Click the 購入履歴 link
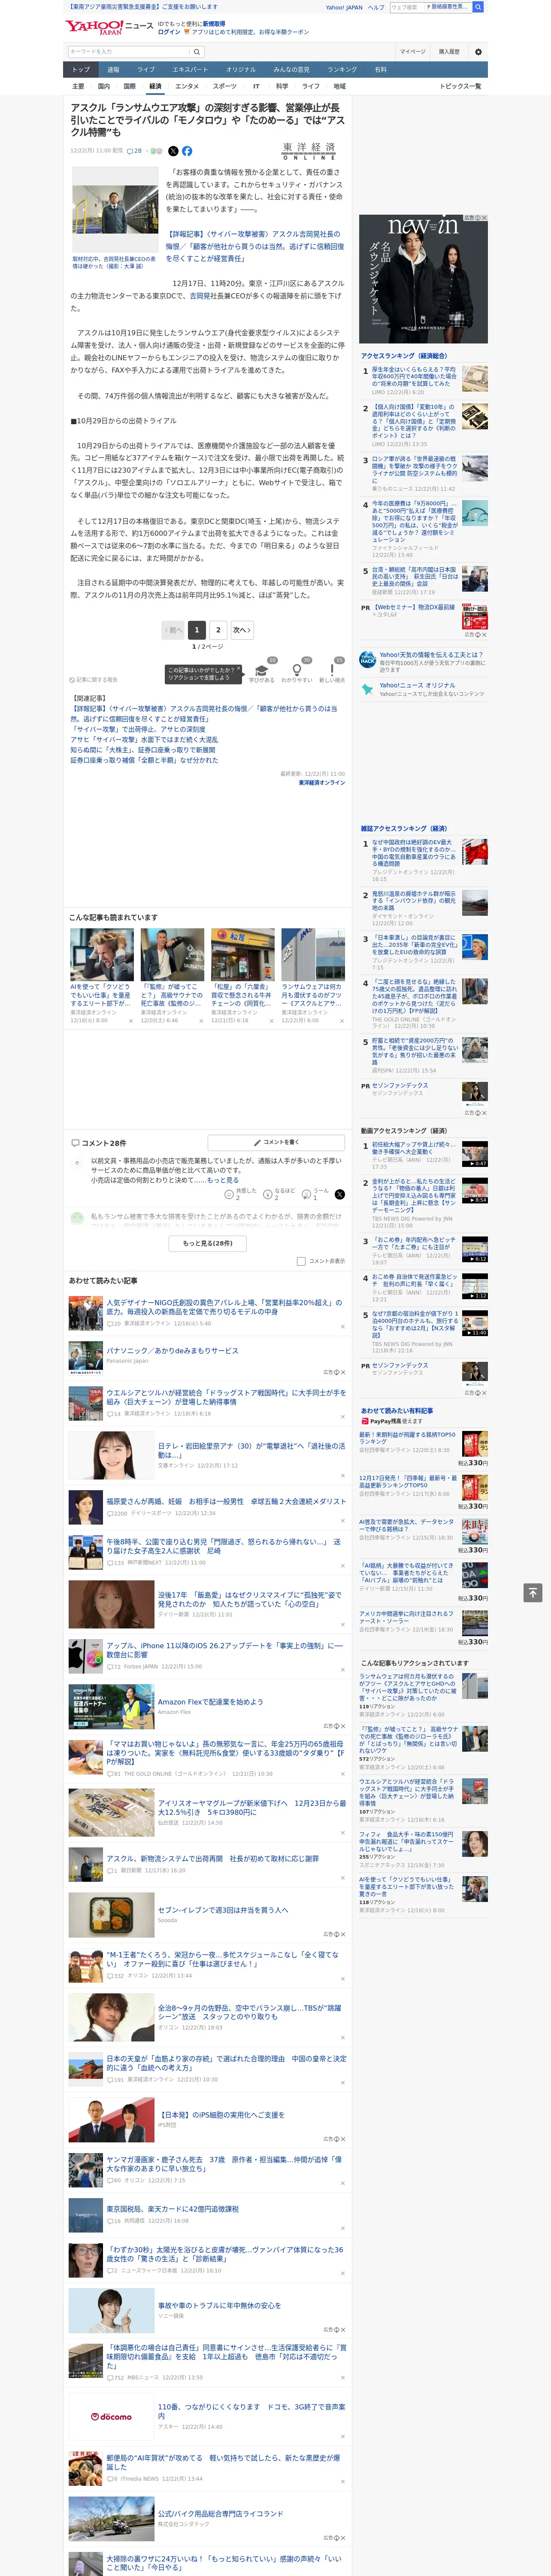 pos(449,52)
